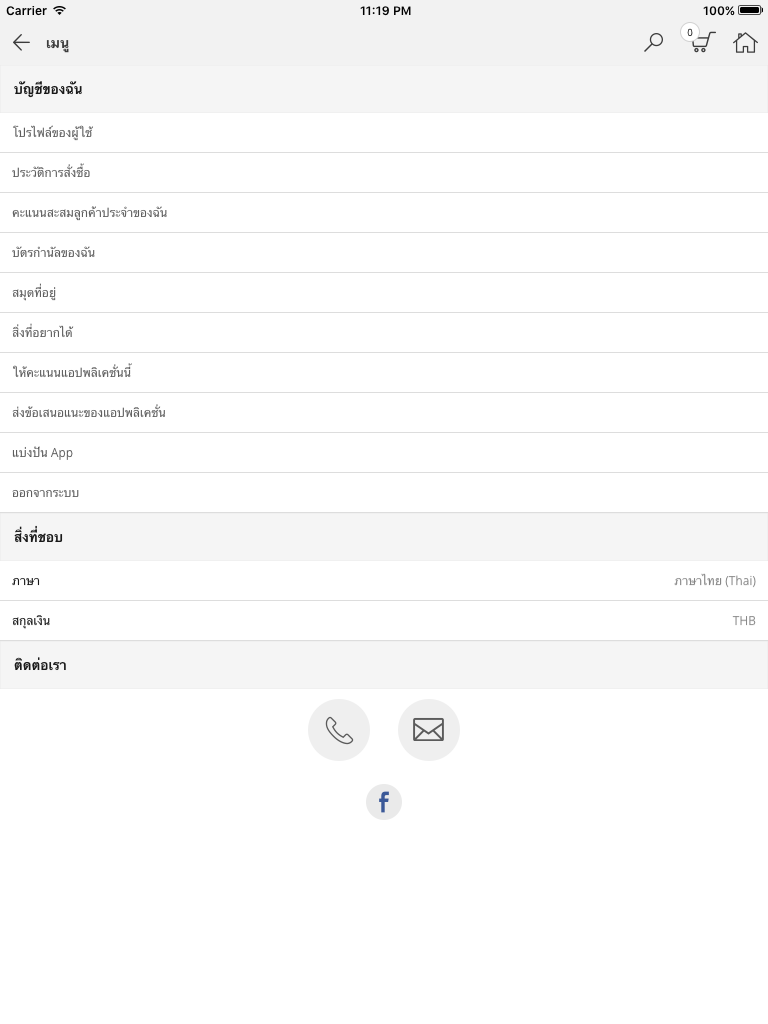Open สมุดที่อยู่ address book
768x1024 pixels.
pos(384,293)
